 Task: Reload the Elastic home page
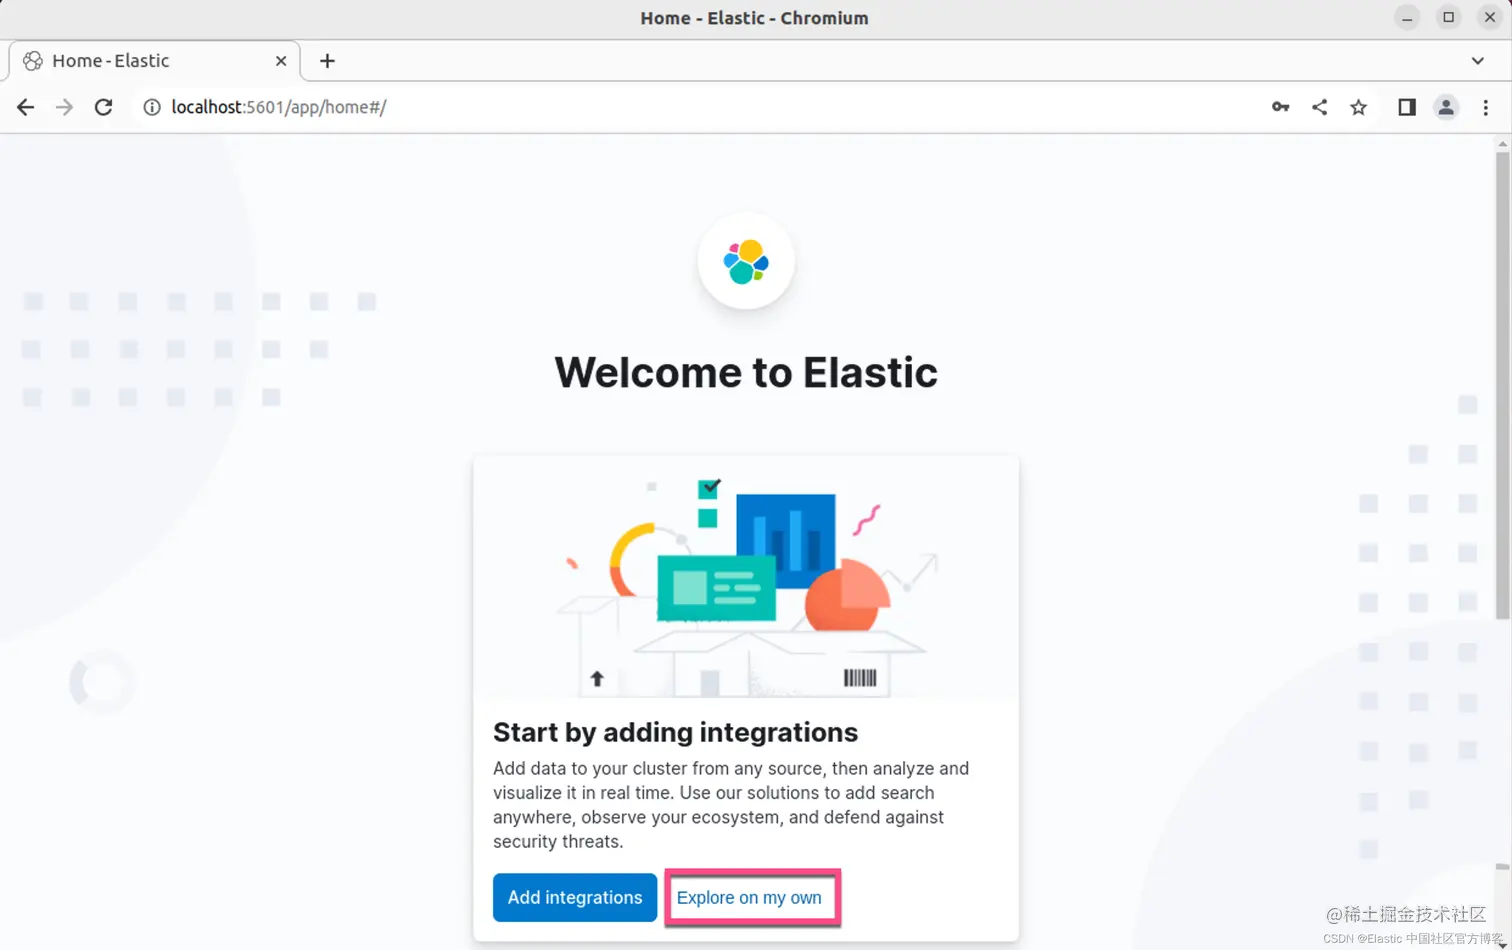[103, 107]
